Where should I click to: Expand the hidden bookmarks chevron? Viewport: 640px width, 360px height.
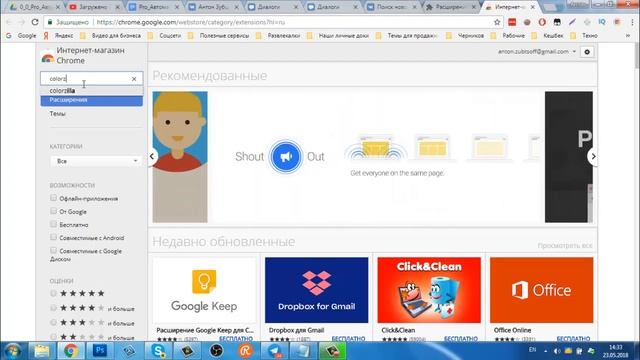point(628,36)
